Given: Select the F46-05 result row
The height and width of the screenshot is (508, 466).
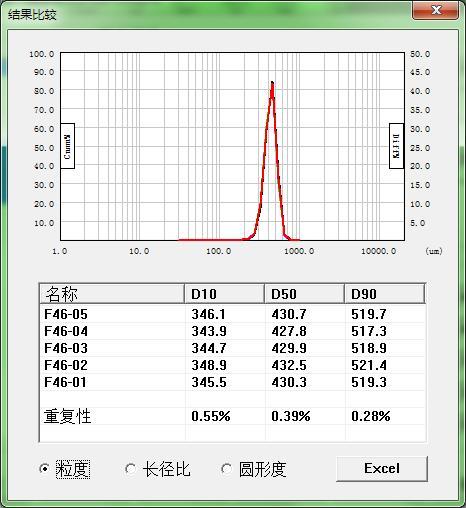Looking at the screenshot, I should coord(232,314).
